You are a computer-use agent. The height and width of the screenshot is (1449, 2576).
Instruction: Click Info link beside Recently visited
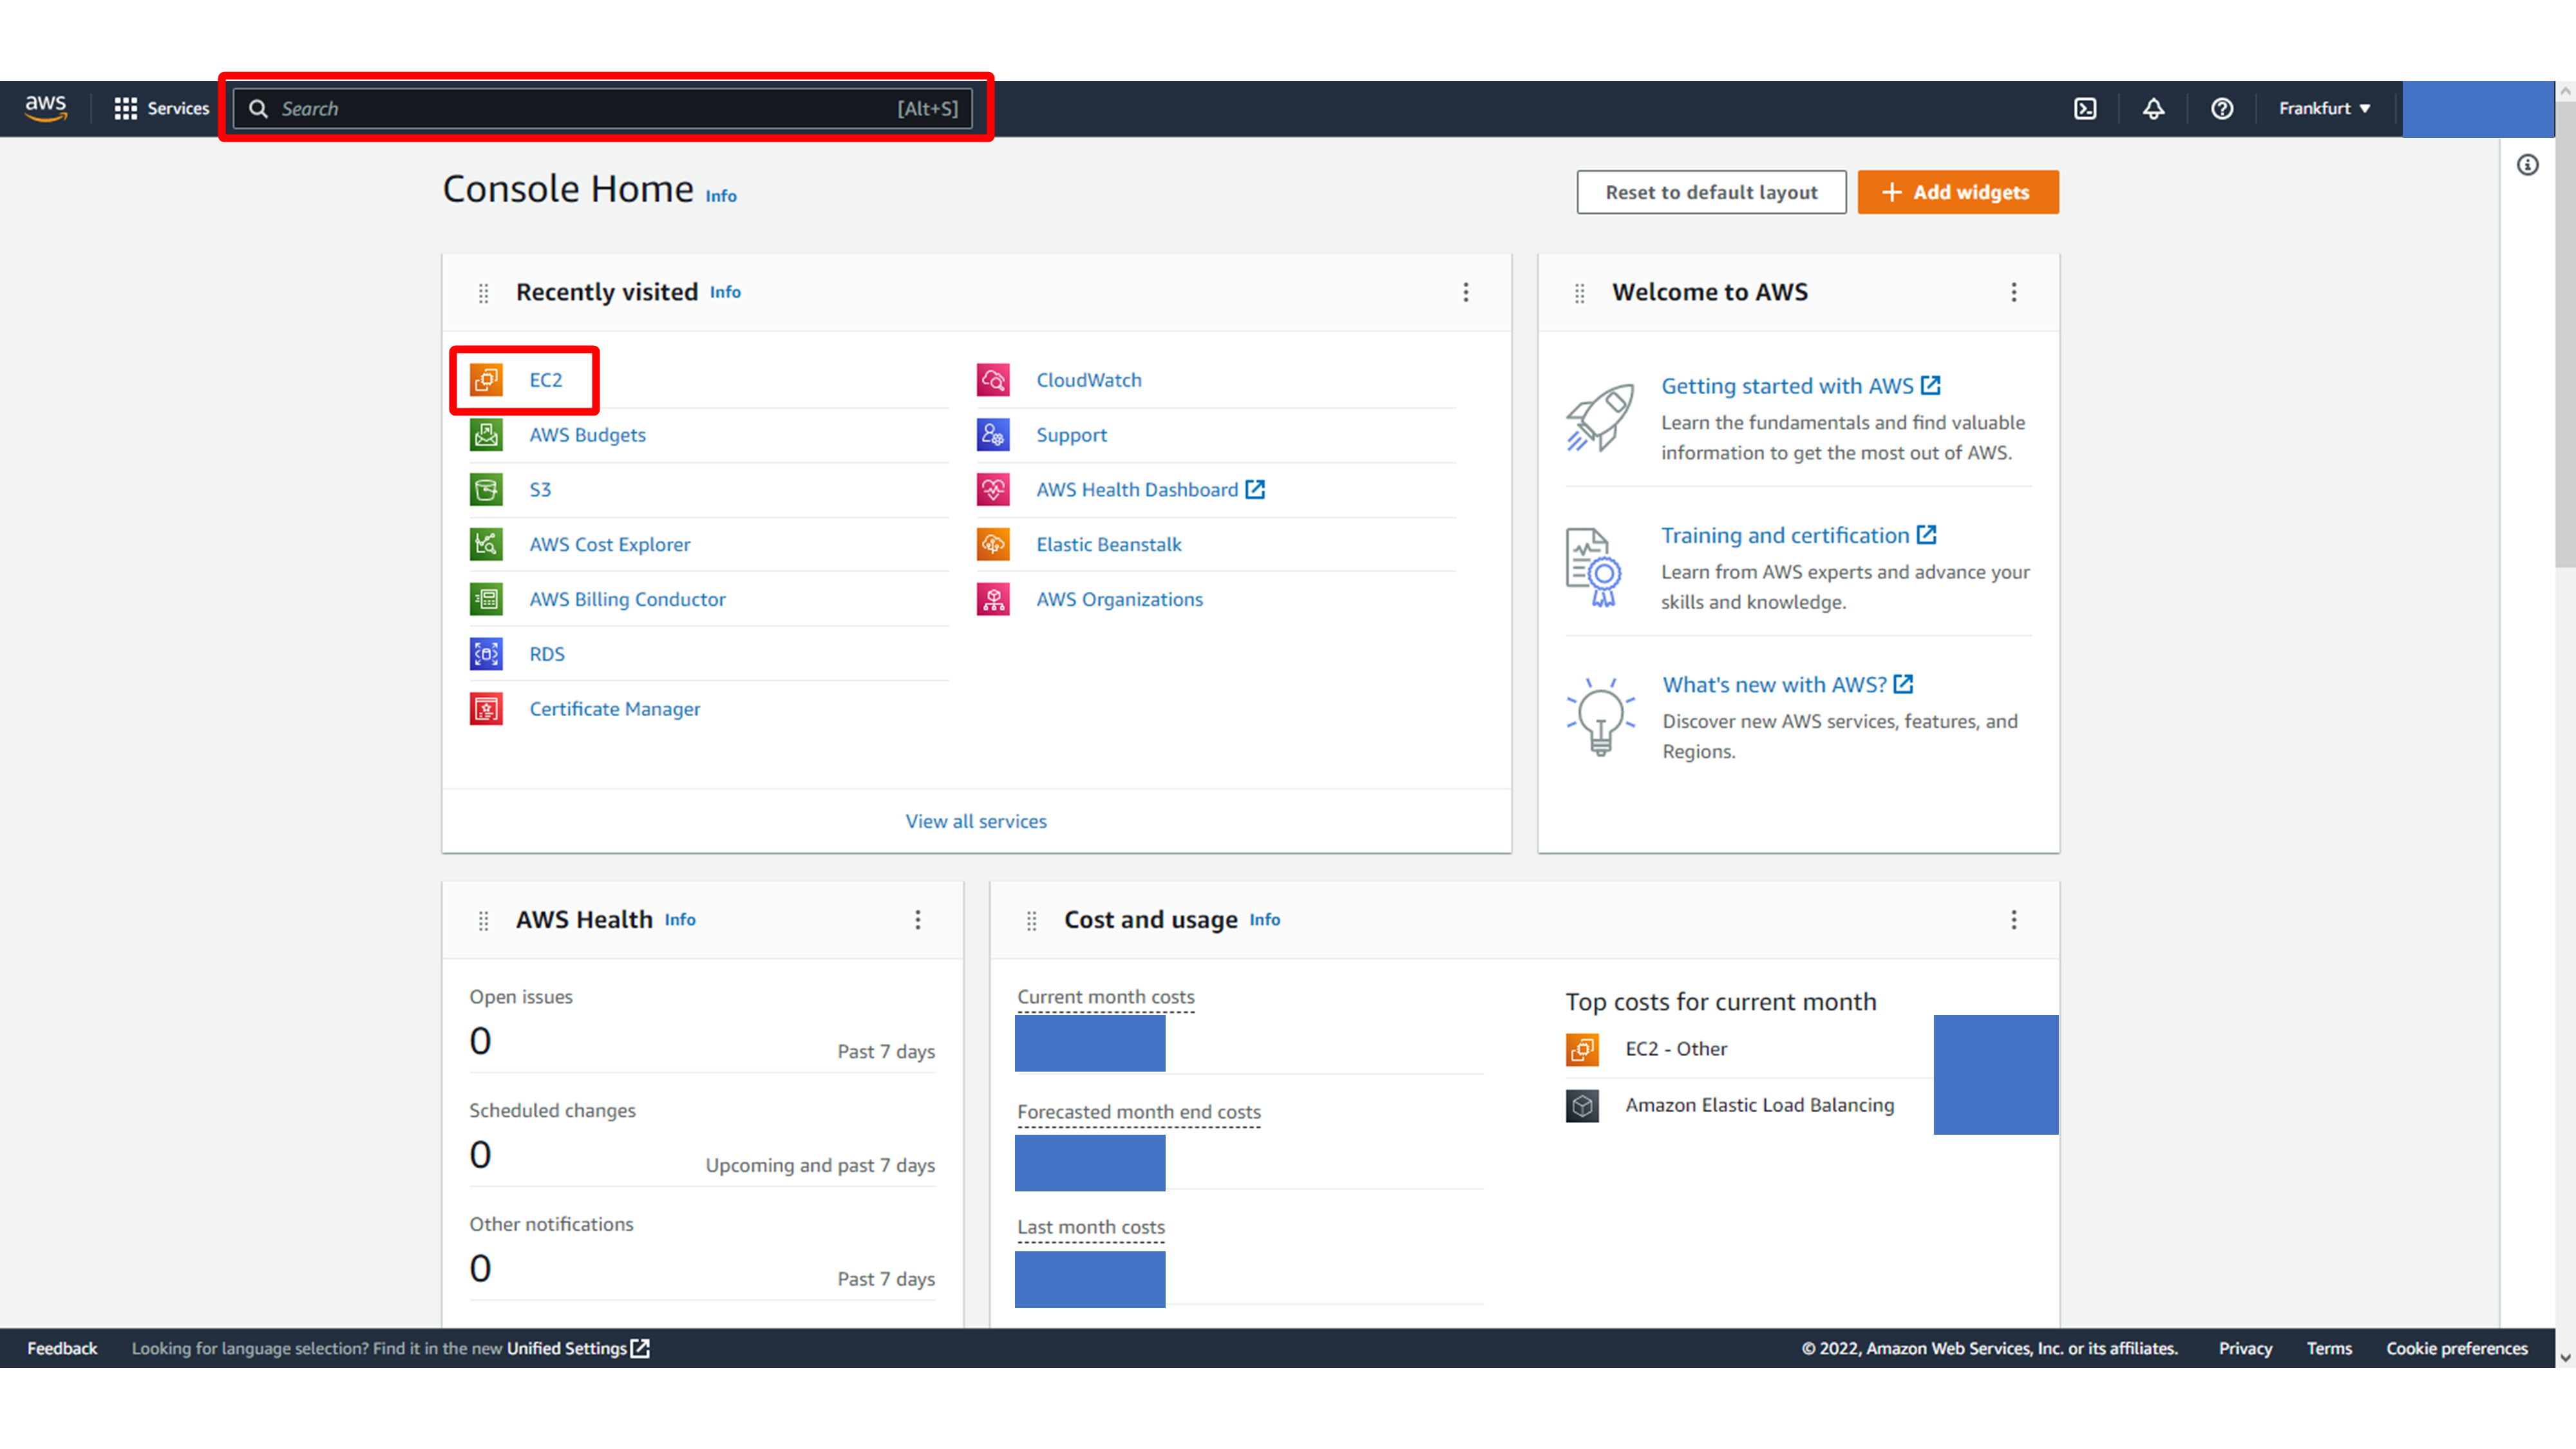tap(725, 292)
